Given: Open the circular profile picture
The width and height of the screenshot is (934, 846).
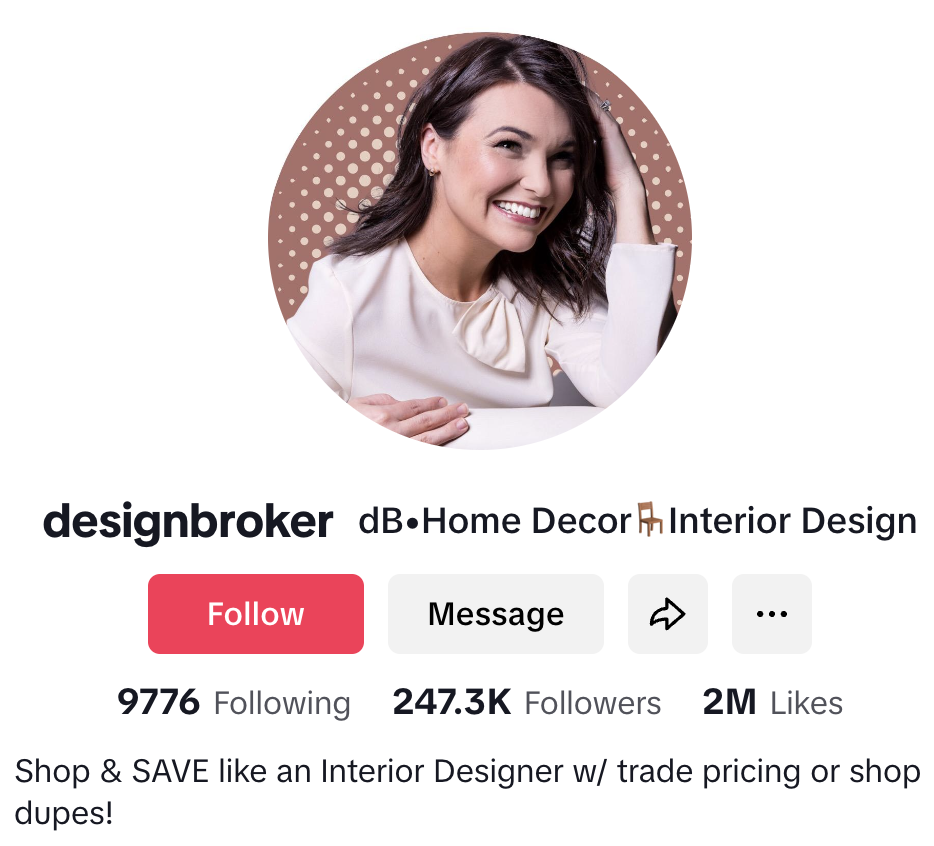Looking at the screenshot, I should (480, 241).
